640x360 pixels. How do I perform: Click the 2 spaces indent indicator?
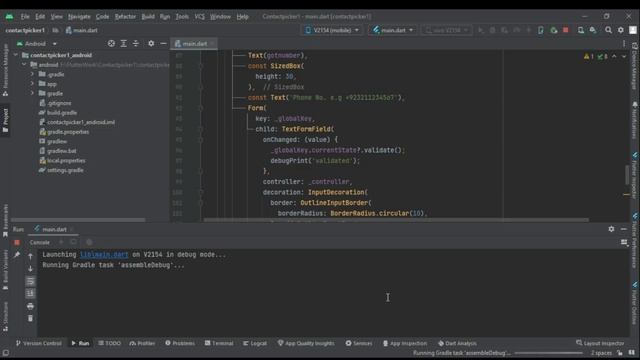point(601,353)
